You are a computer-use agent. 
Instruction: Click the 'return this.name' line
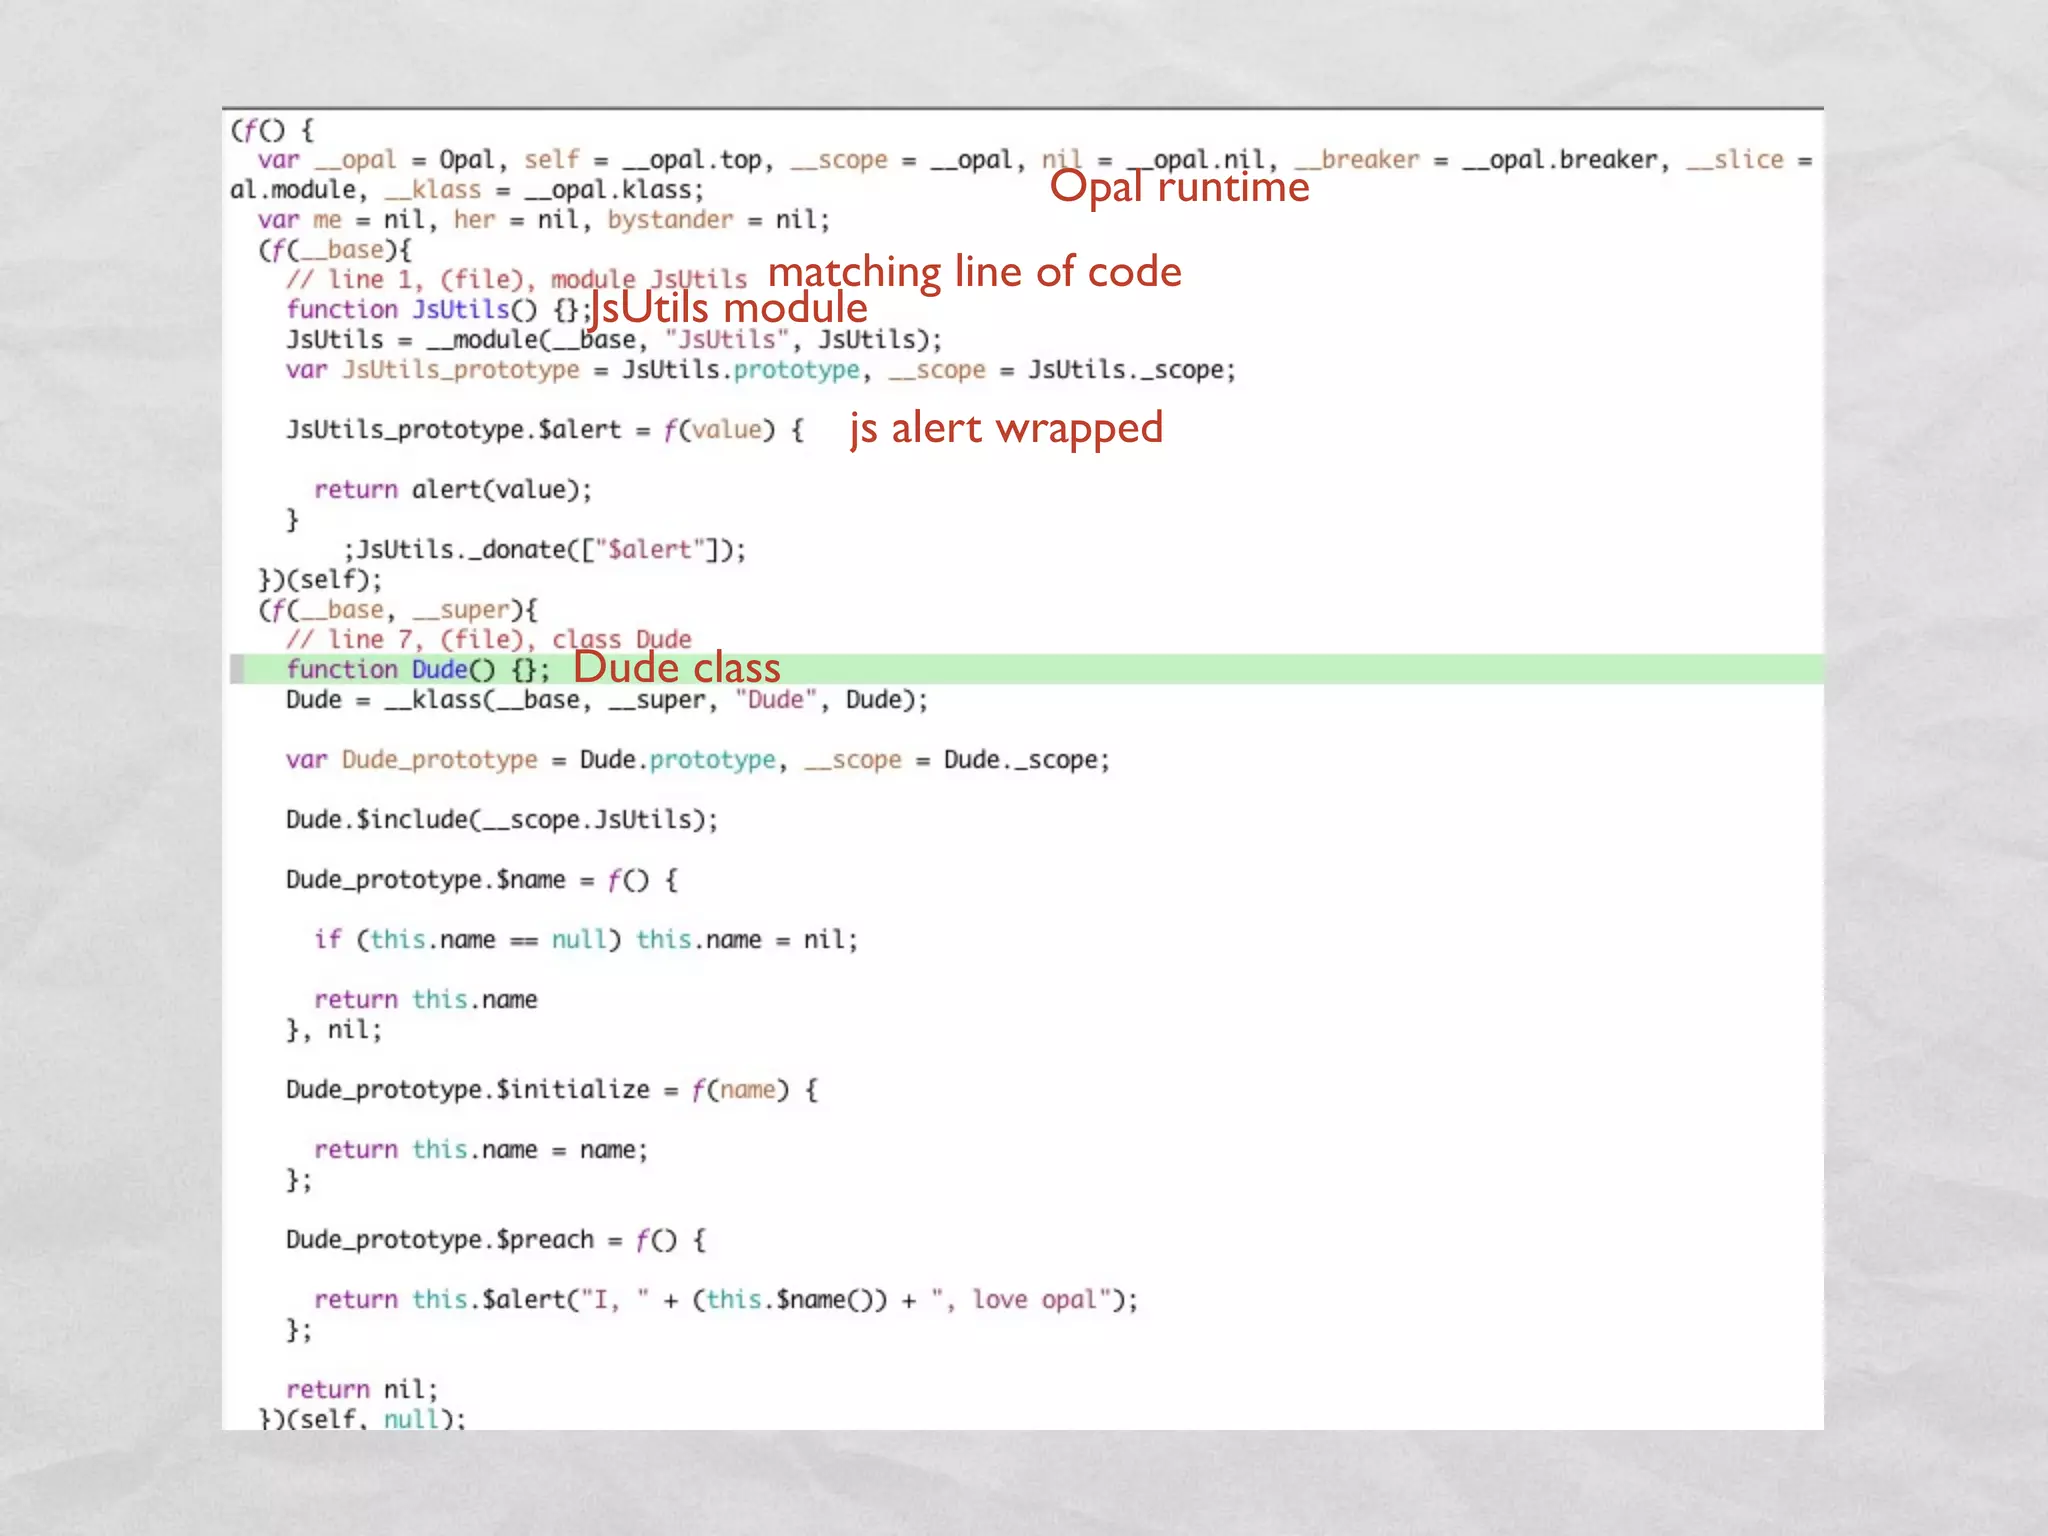coord(426,1000)
